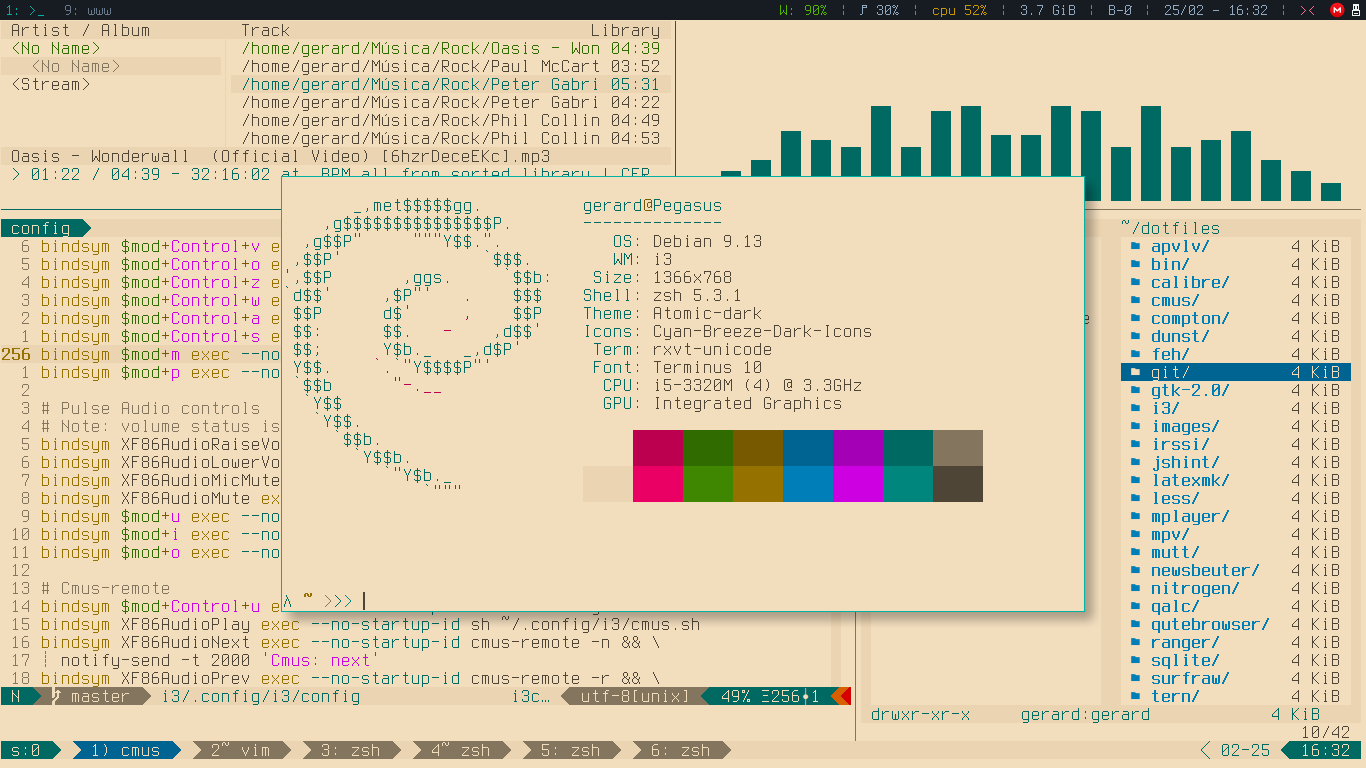Click 'utf-8[unix]' in vim statusline
The height and width of the screenshot is (768, 1366).
click(635, 696)
